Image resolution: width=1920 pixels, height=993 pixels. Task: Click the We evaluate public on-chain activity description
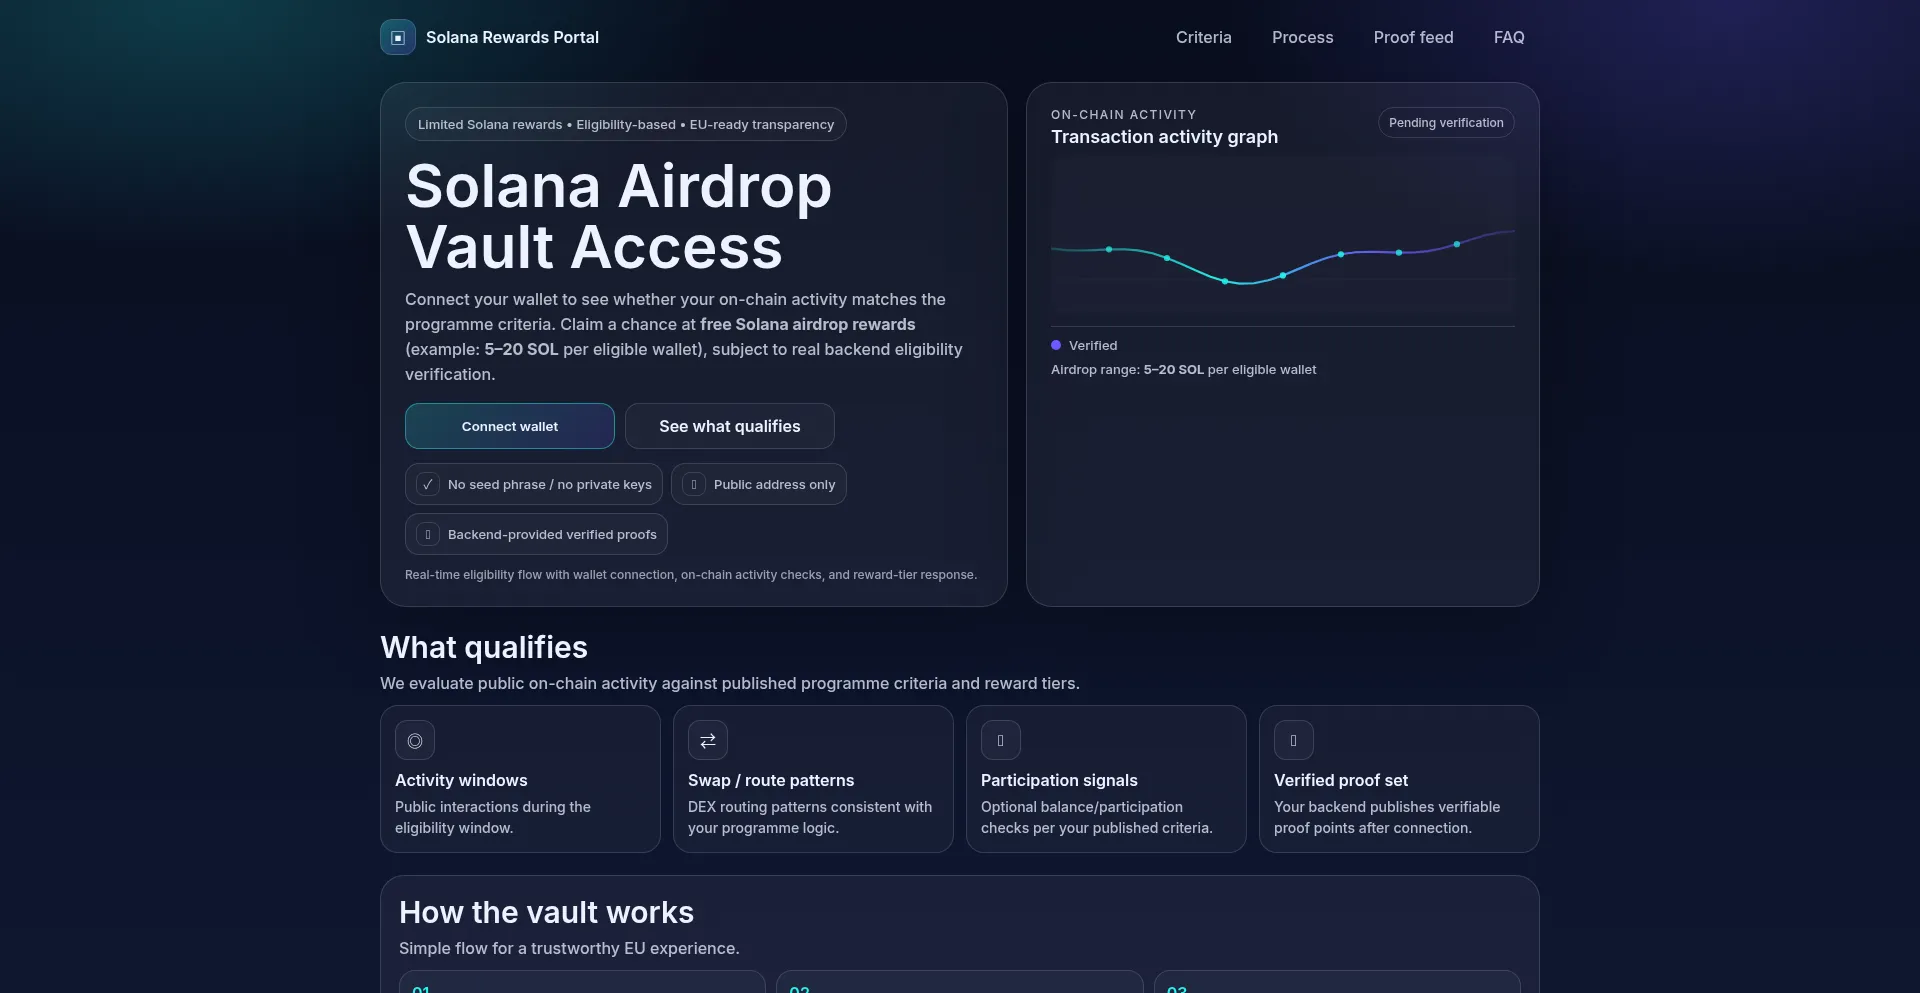[730, 684]
